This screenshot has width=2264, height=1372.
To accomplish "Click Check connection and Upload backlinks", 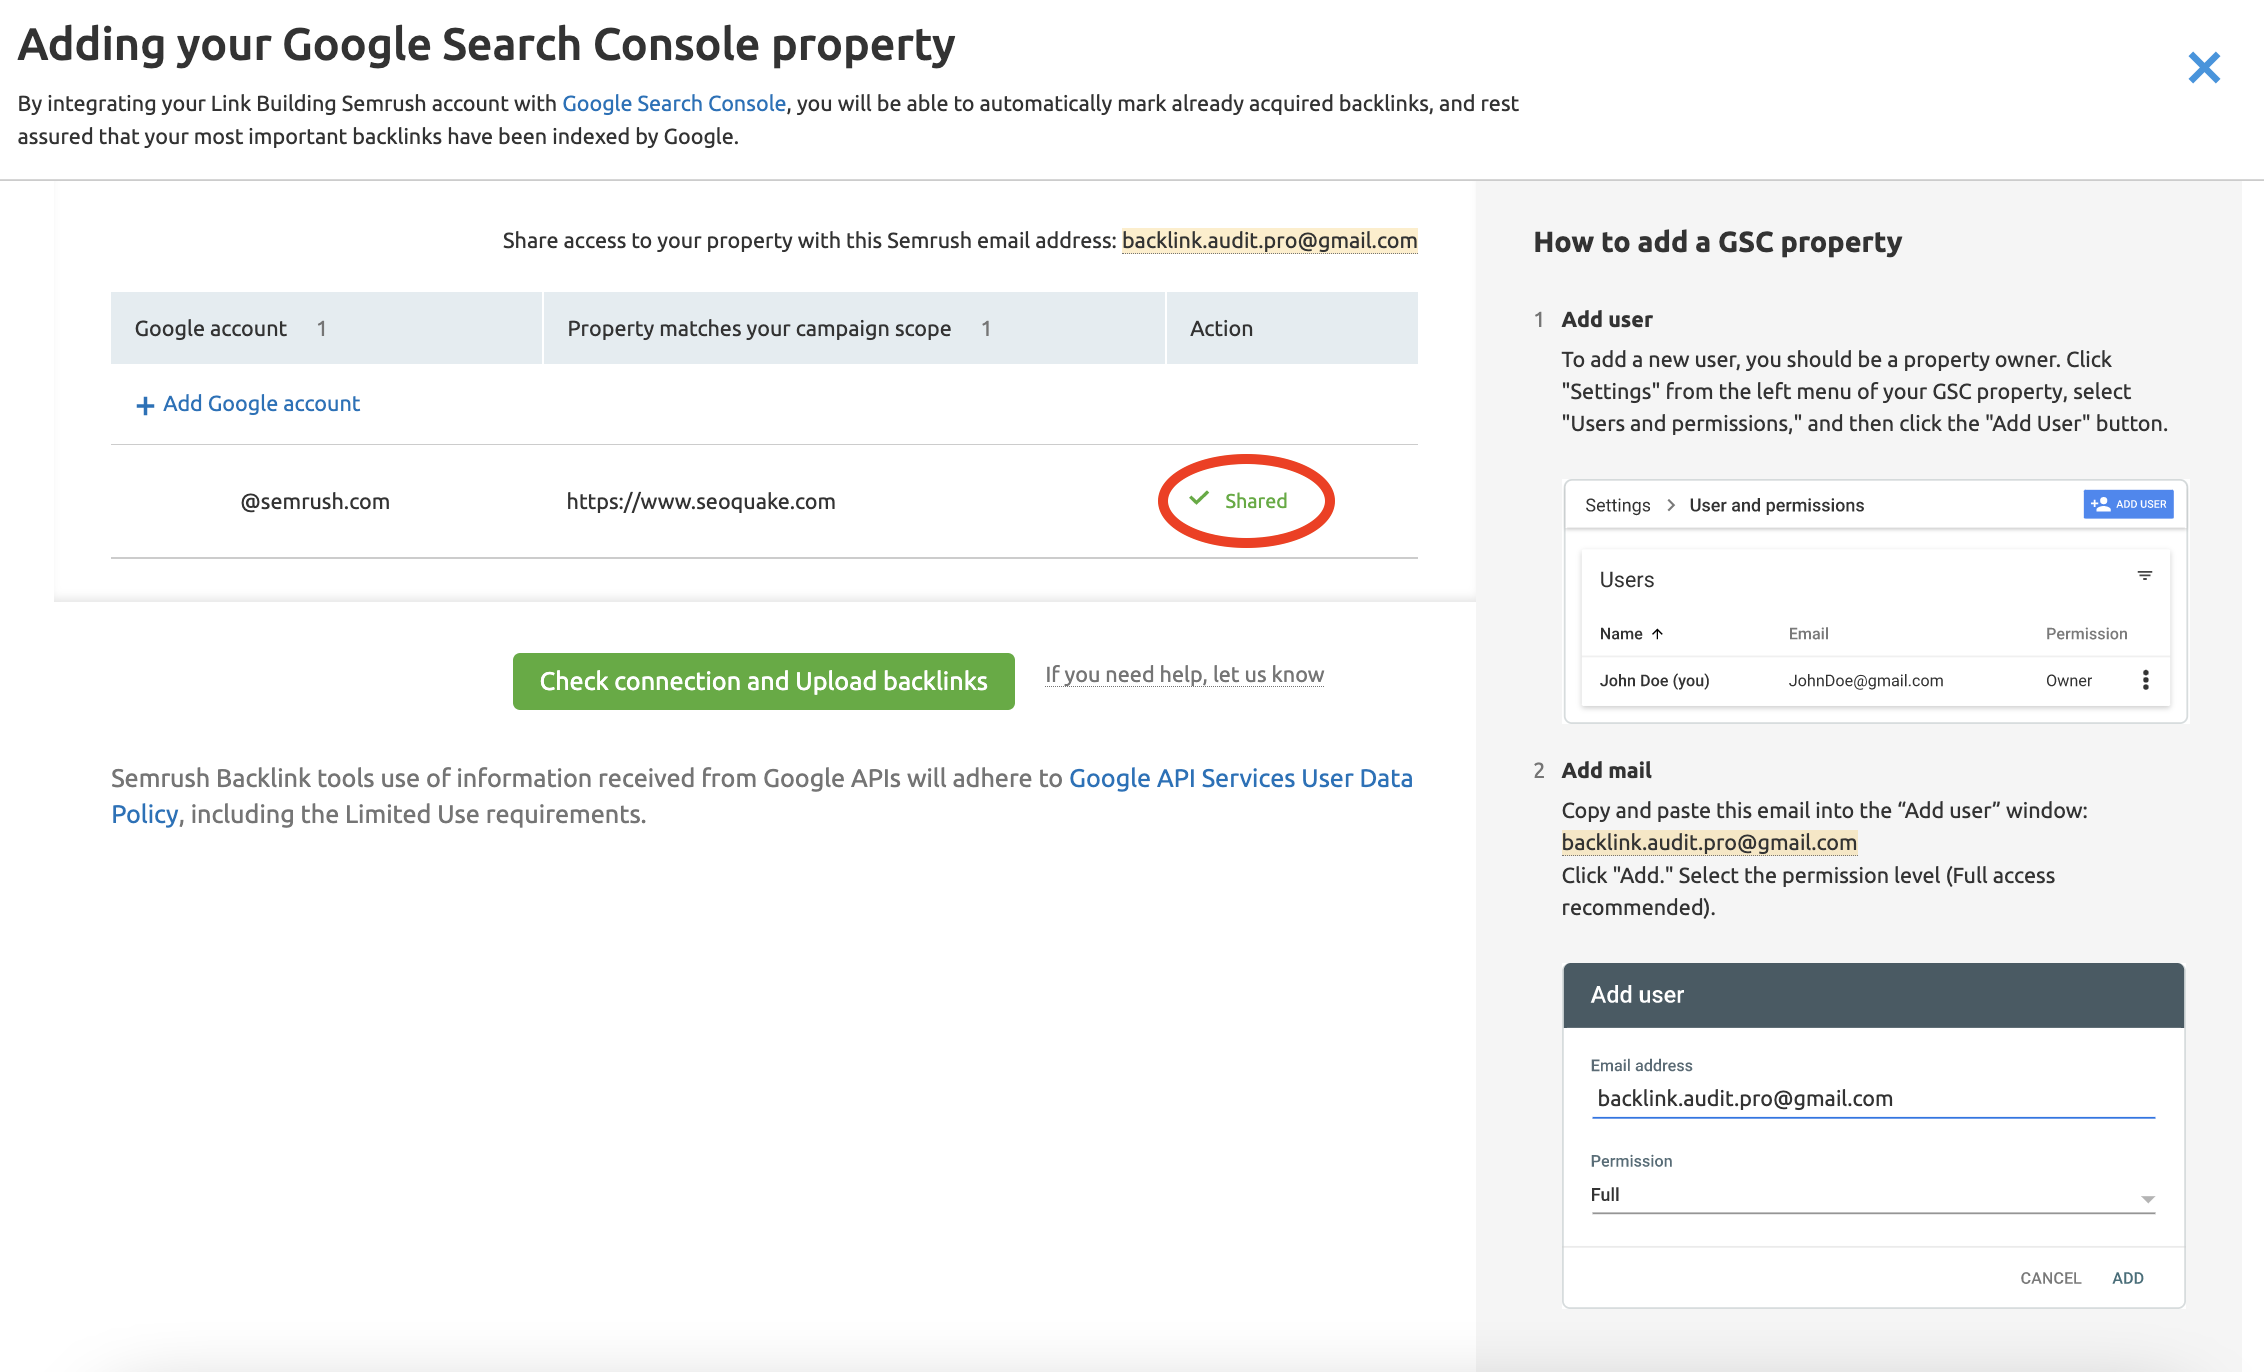I will [x=763, y=681].
